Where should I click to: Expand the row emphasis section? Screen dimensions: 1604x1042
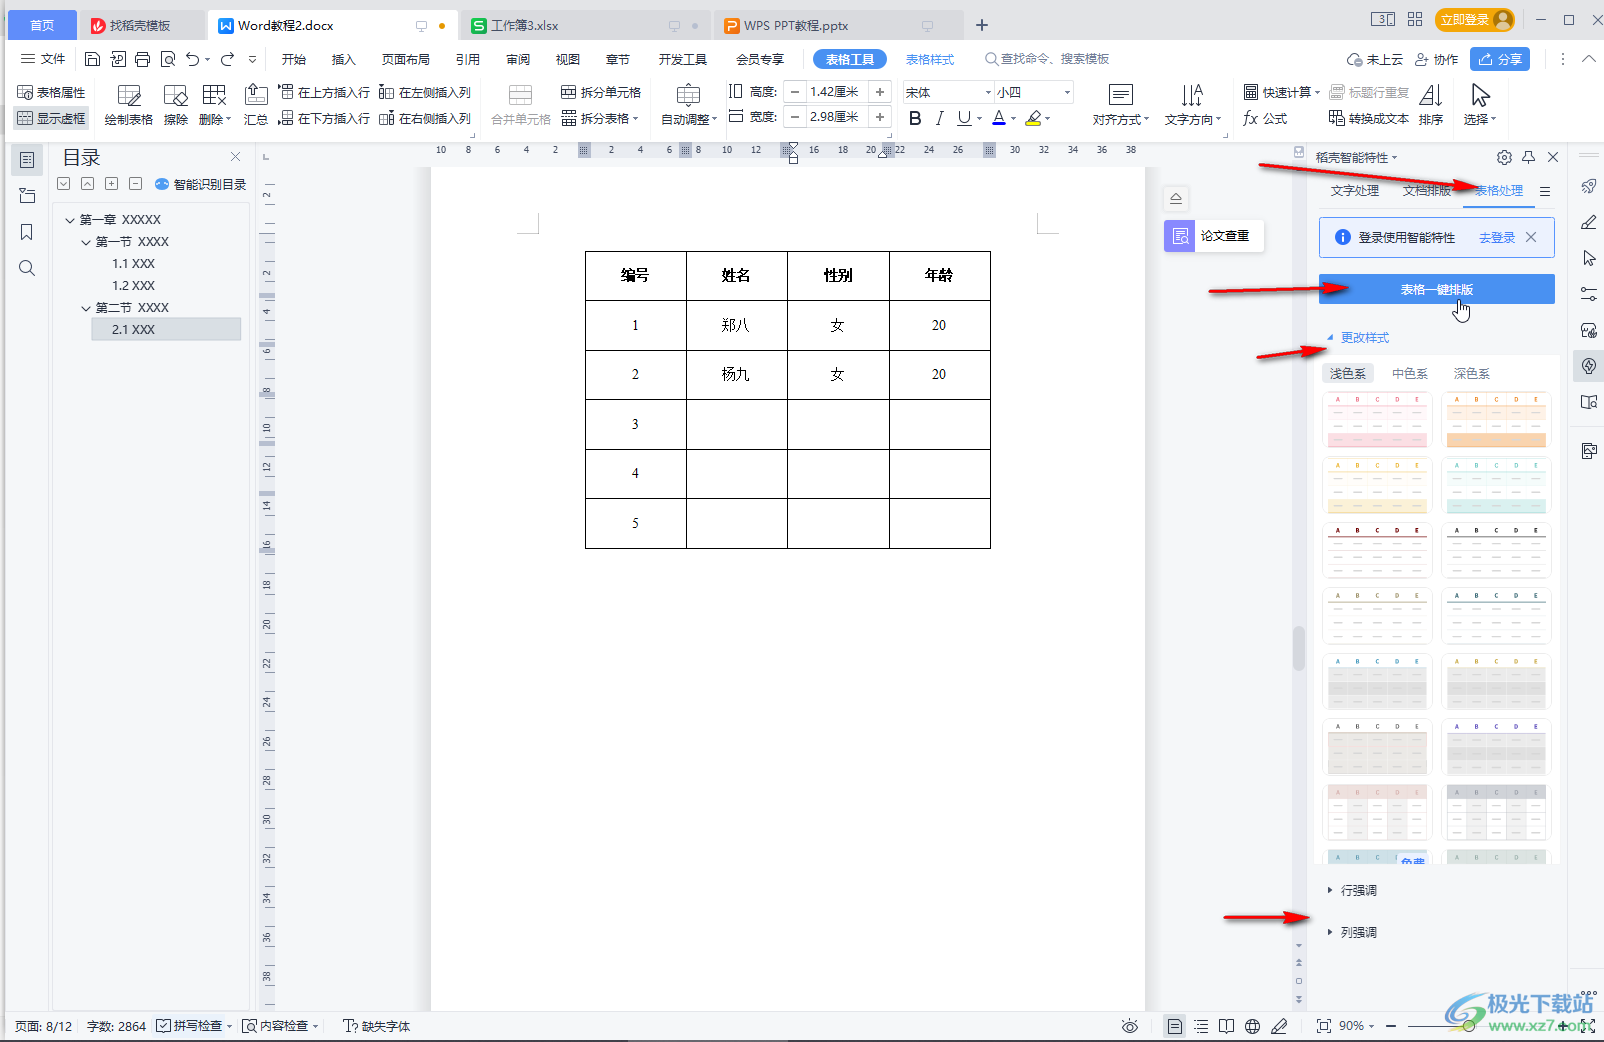(1357, 890)
